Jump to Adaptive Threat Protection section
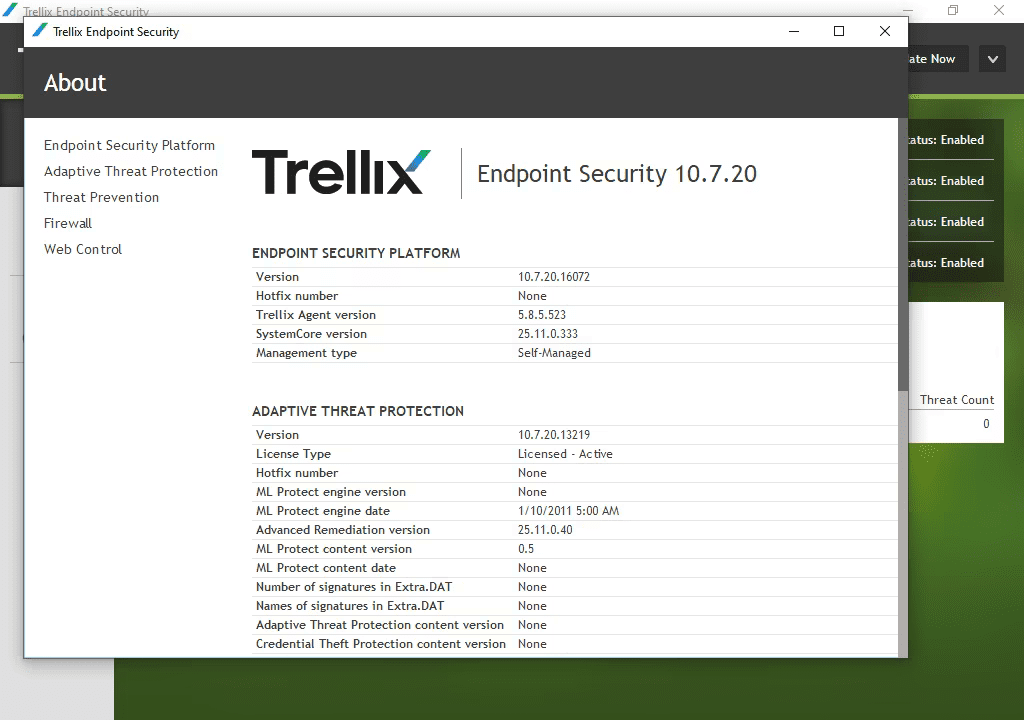The width and height of the screenshot is (1024, 720). click(131, 171)
